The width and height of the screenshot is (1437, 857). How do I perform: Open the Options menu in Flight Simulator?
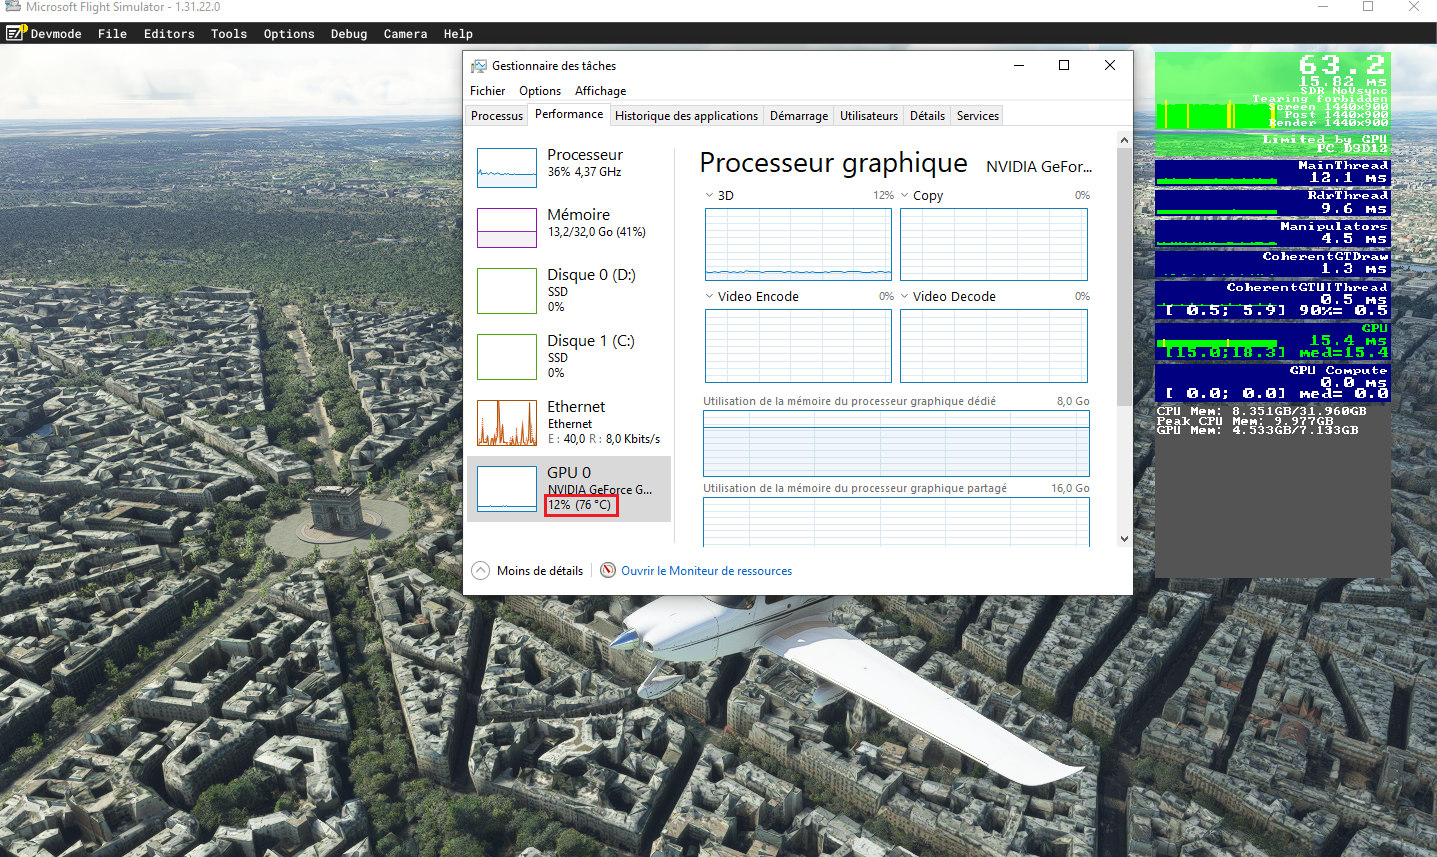[x=289, y=34]
